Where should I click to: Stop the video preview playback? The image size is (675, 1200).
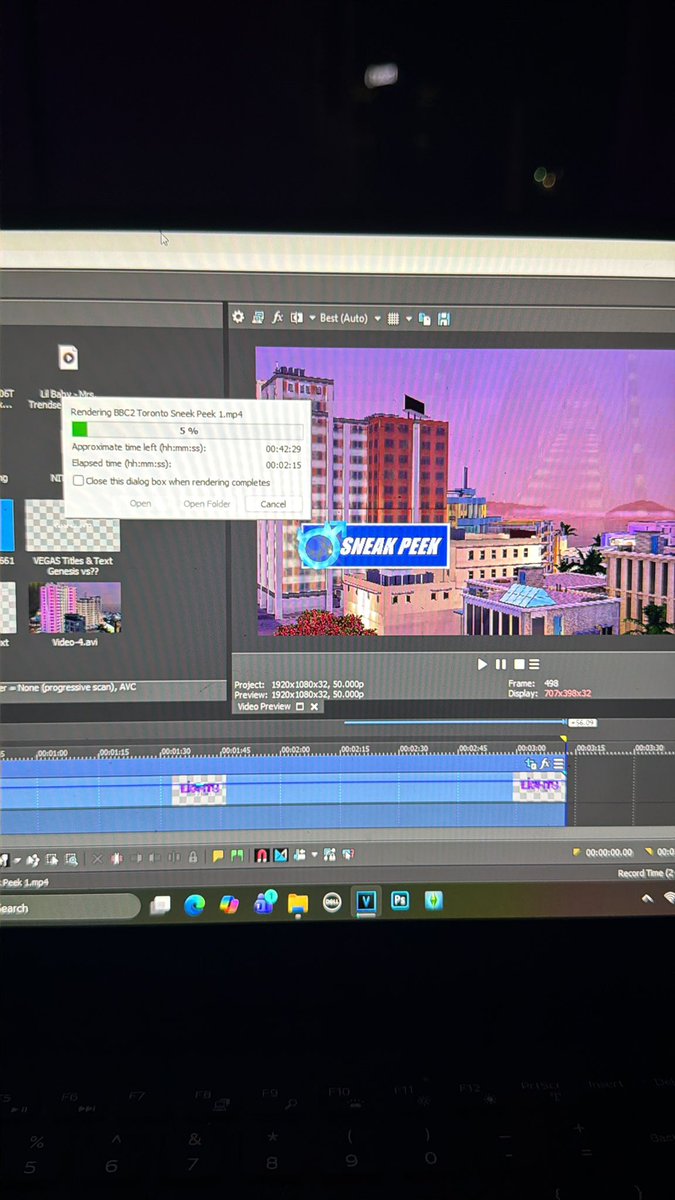(x=518, y=664)
